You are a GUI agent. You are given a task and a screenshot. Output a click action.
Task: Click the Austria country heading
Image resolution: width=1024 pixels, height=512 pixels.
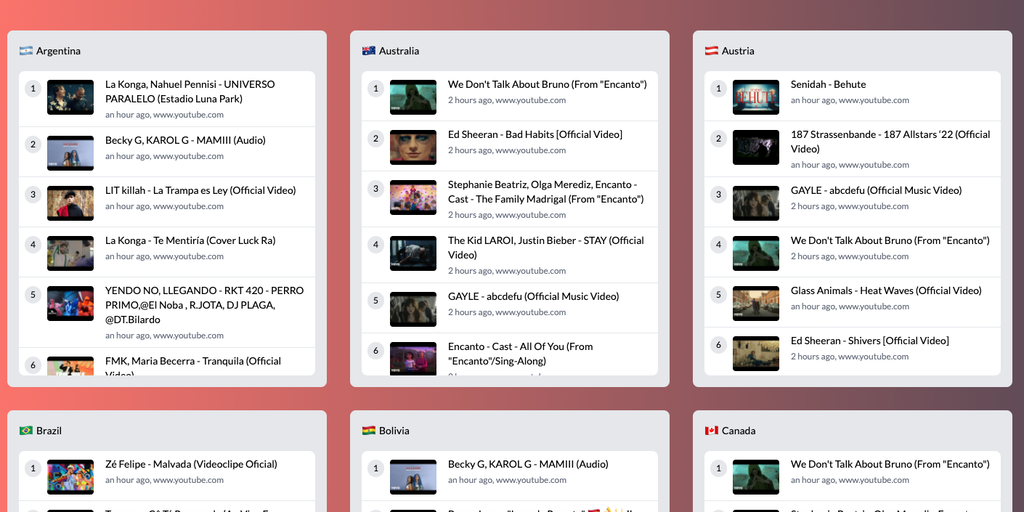(x=738, y=51)
